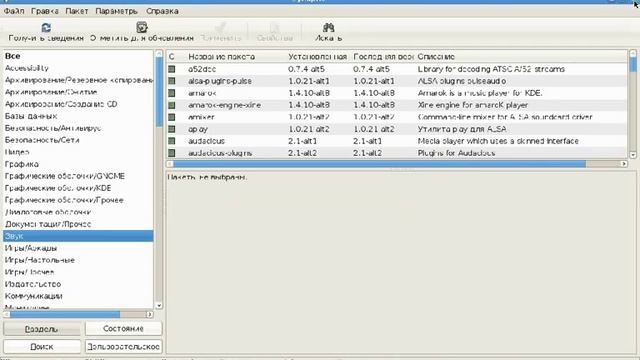The image size is (640, 360).
Task: Select Графические оболочки/Прочее category
Action: (78, 200)
